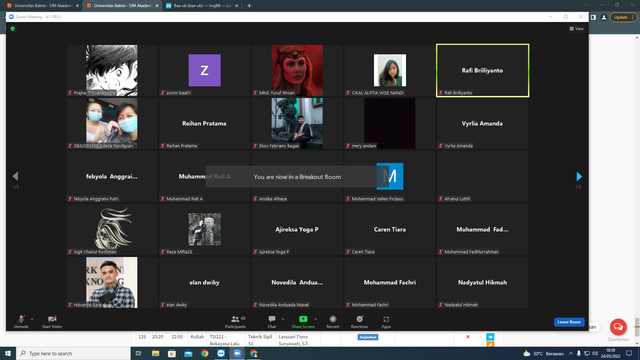Open the first Chrome icon on the taskbar
The width and height of the screenshot is (640, 360).
click(x=204, y=353)
